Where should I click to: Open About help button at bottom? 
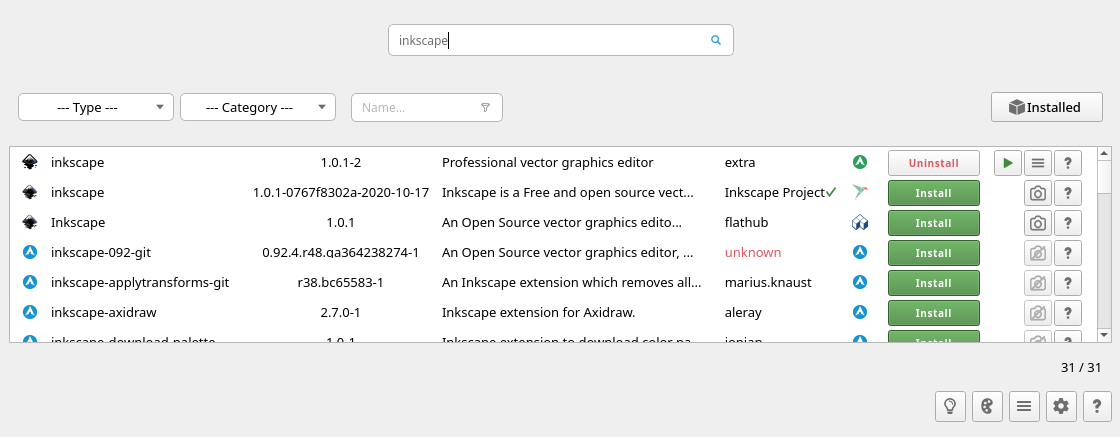[1098, 406]
